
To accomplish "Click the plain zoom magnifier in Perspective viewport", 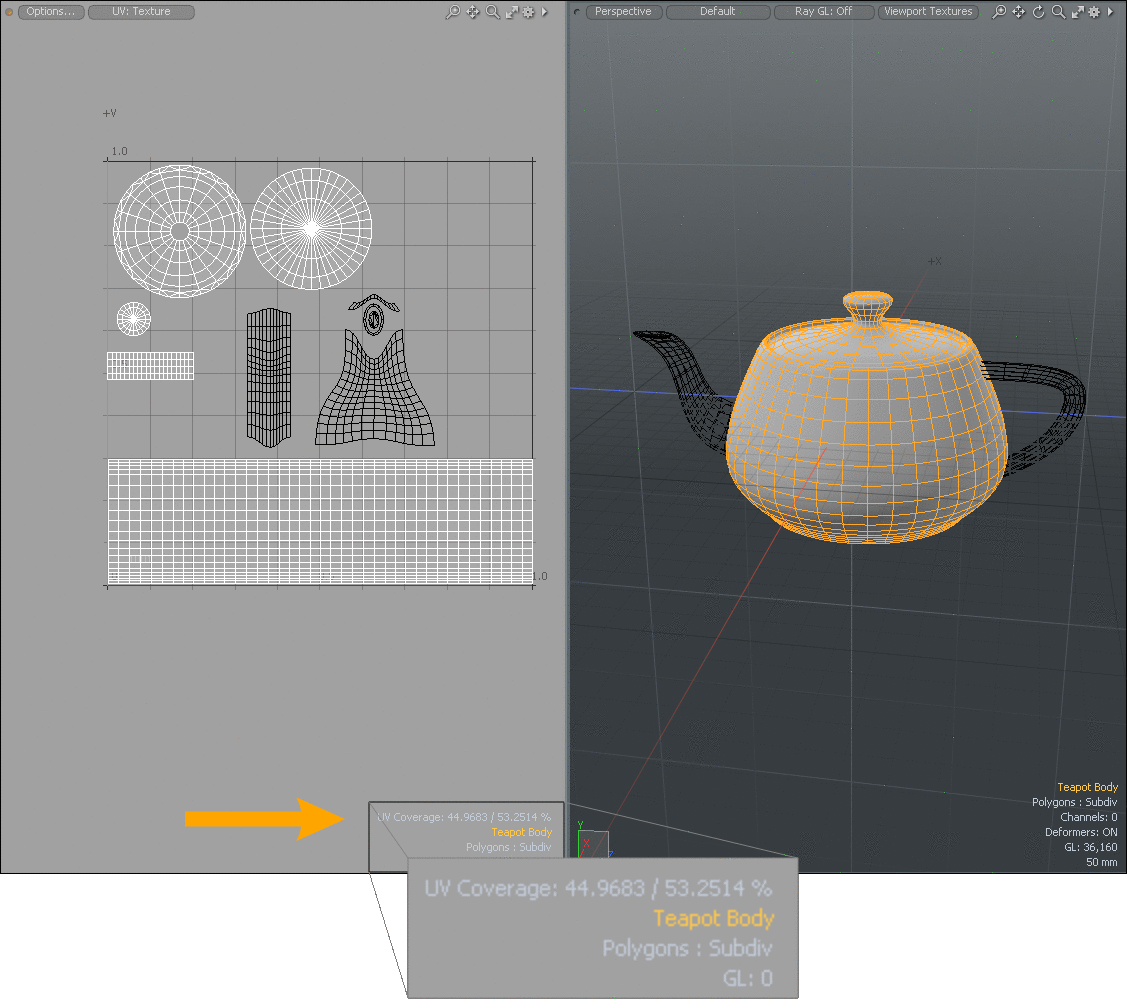I will coord(1059,12).
